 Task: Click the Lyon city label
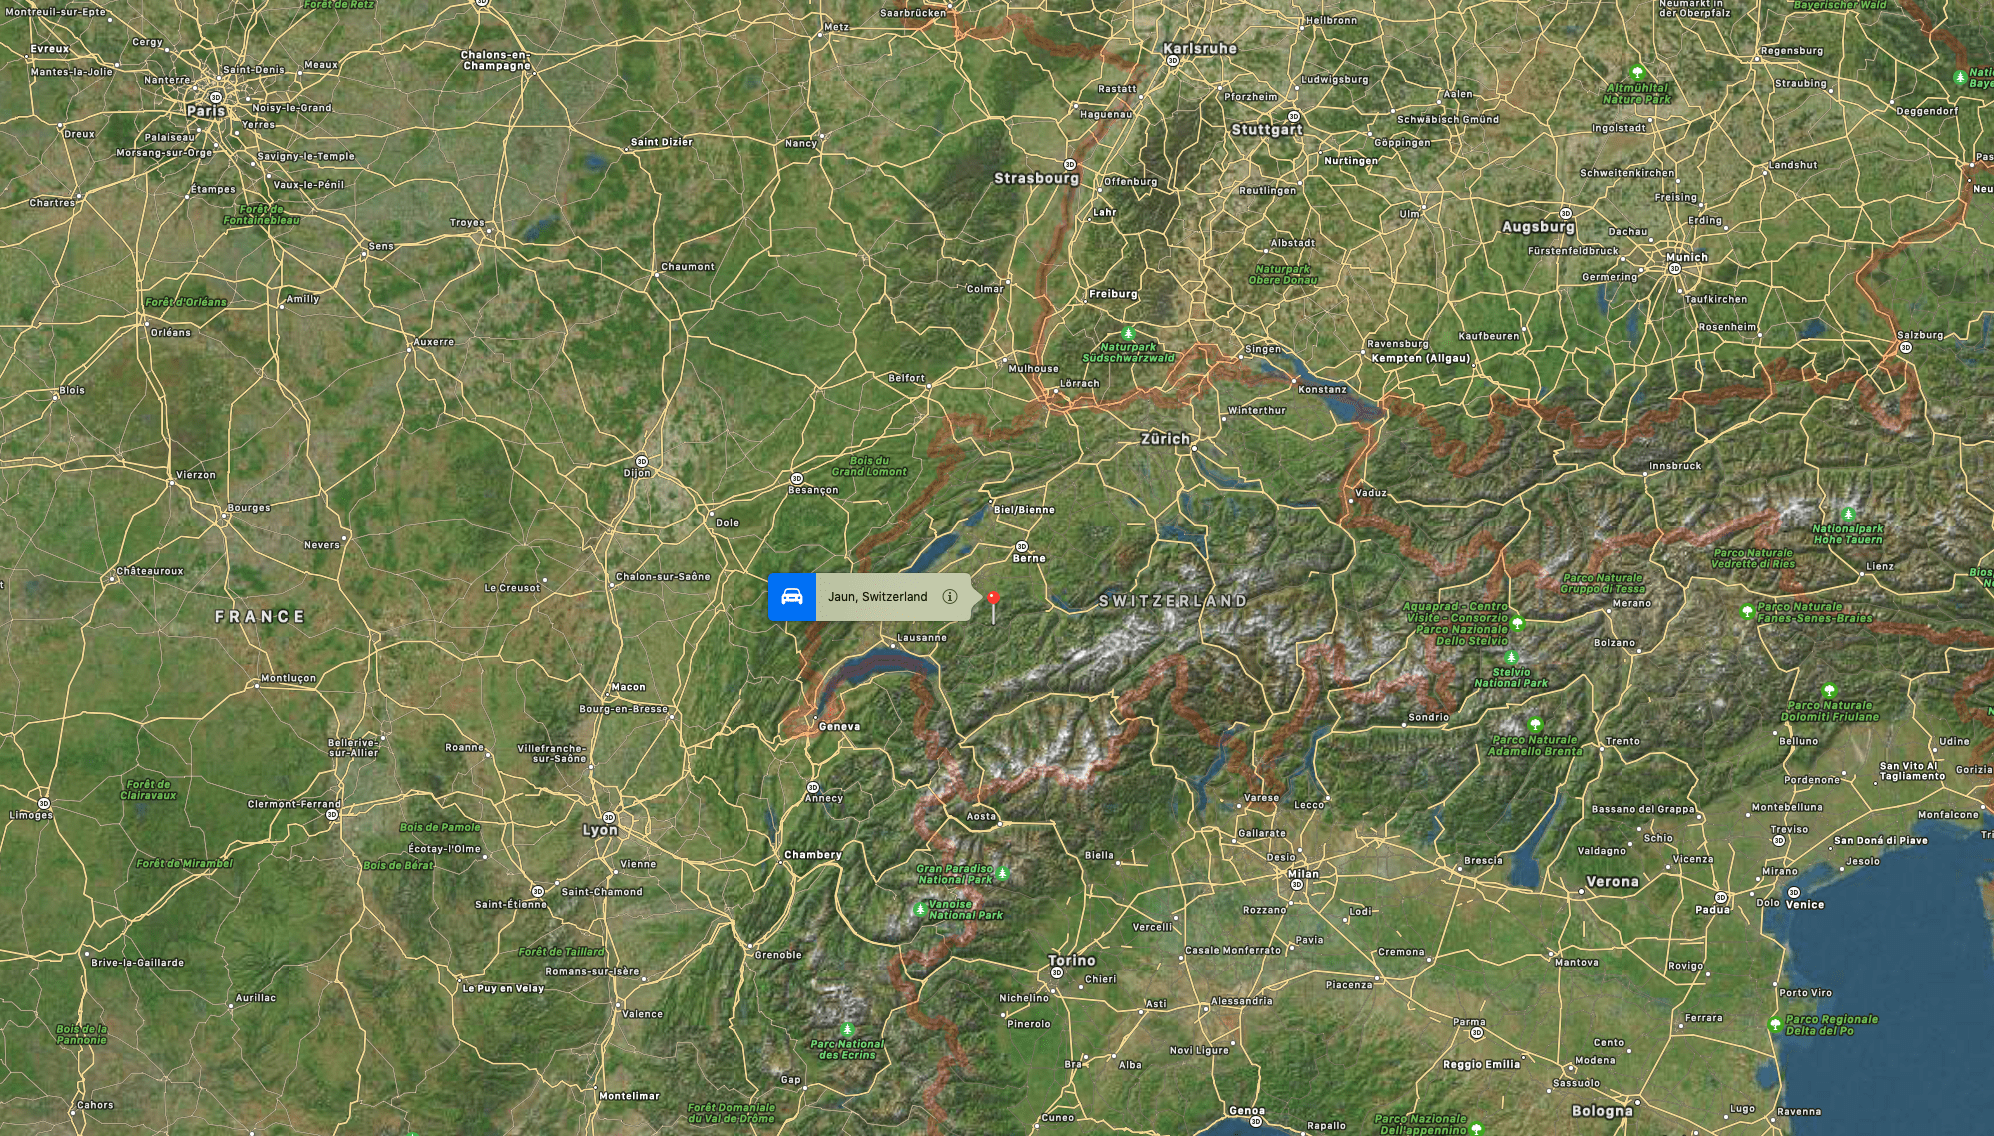600,830
